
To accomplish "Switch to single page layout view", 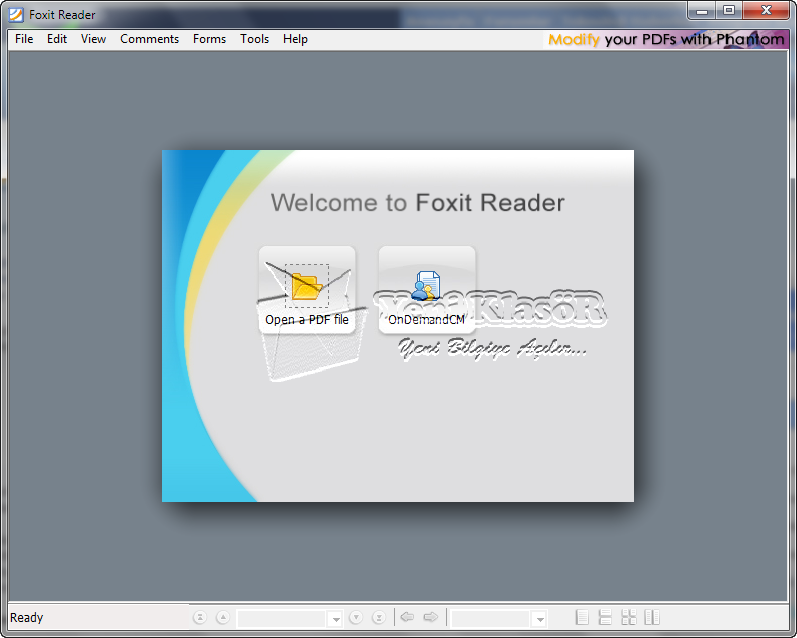I will [x=582, y=618].
